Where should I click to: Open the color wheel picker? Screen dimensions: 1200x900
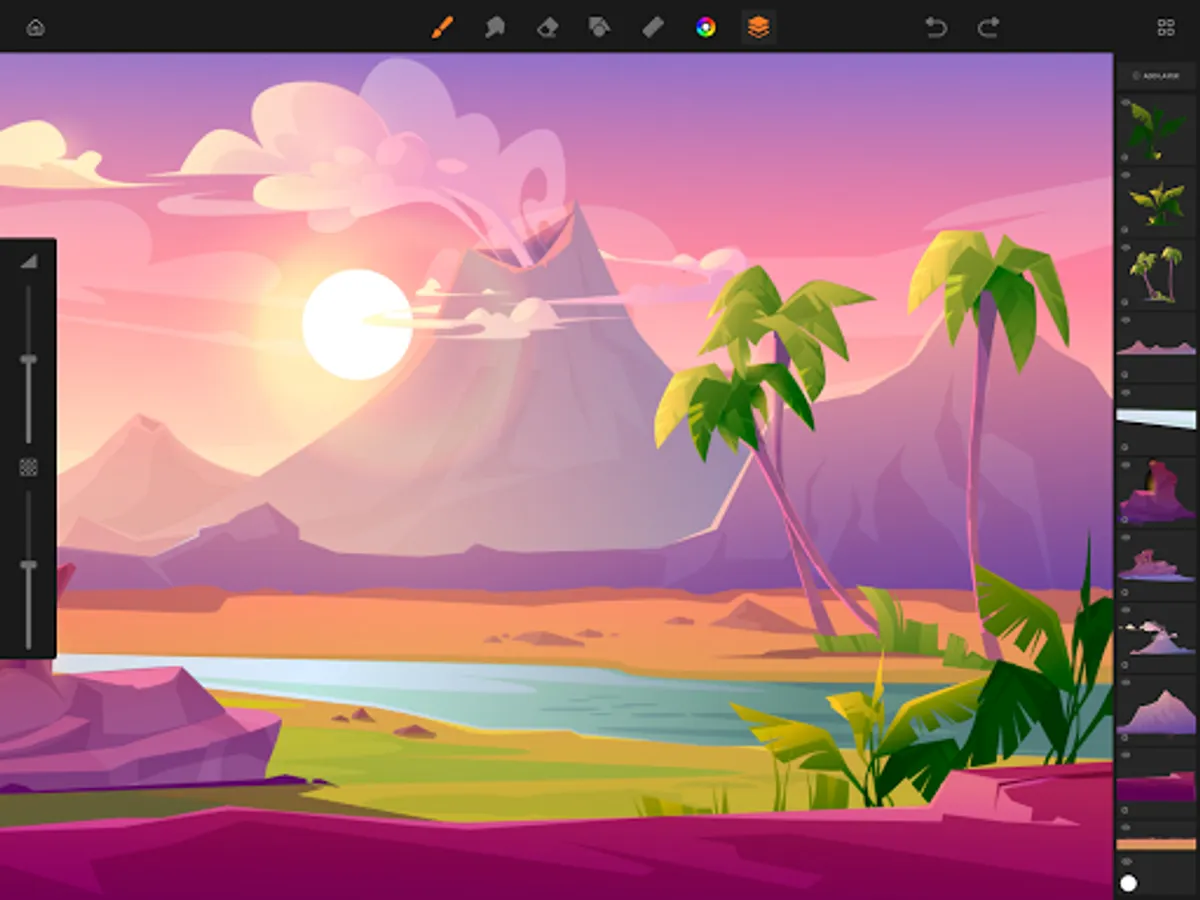(706, 27)
